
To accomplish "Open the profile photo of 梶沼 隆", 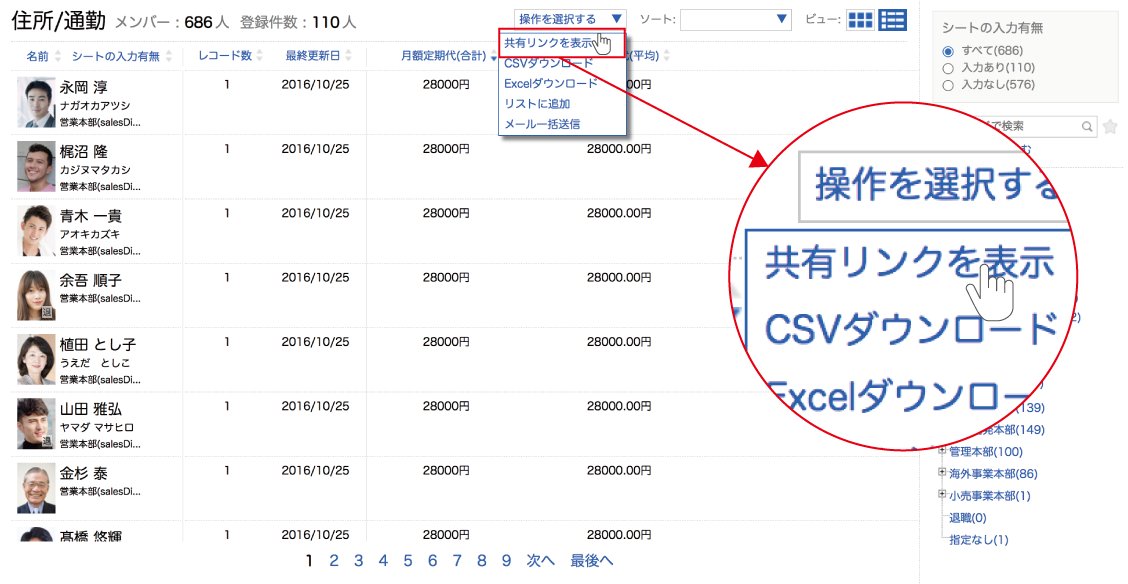I will pyautogui.click(x=36, y=167).
